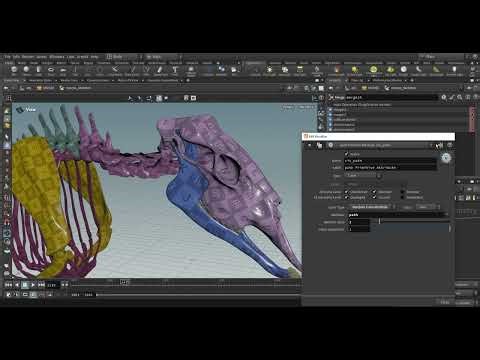Toggle first checkbox in the lower checkbox row
This screenshot has width=480, height=360.
coord(346,197)
